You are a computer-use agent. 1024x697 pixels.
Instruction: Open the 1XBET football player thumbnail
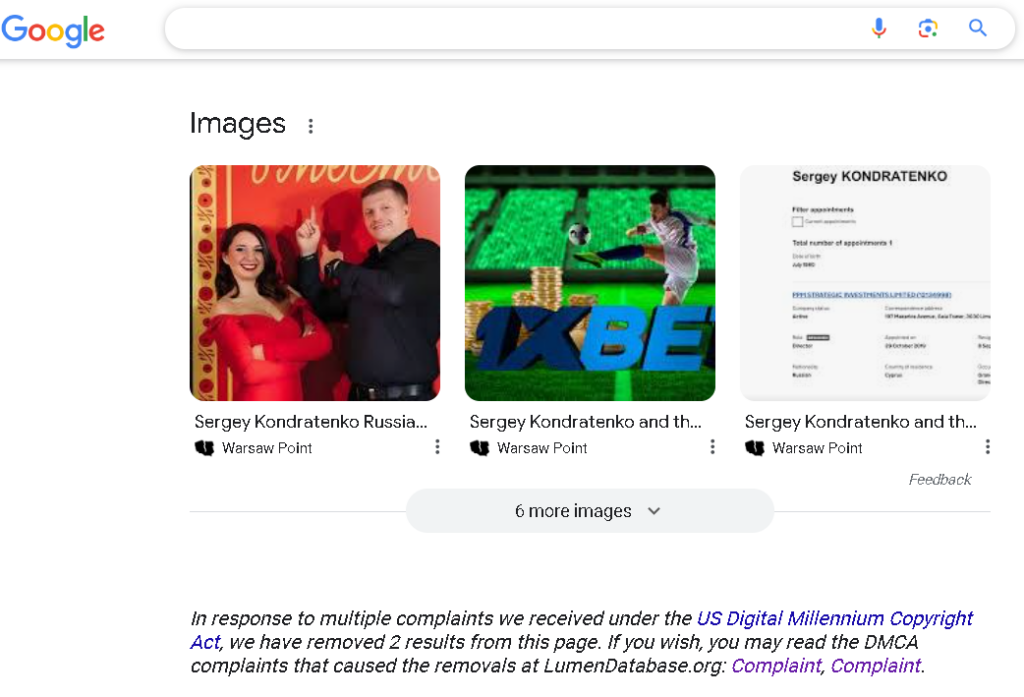590,283
